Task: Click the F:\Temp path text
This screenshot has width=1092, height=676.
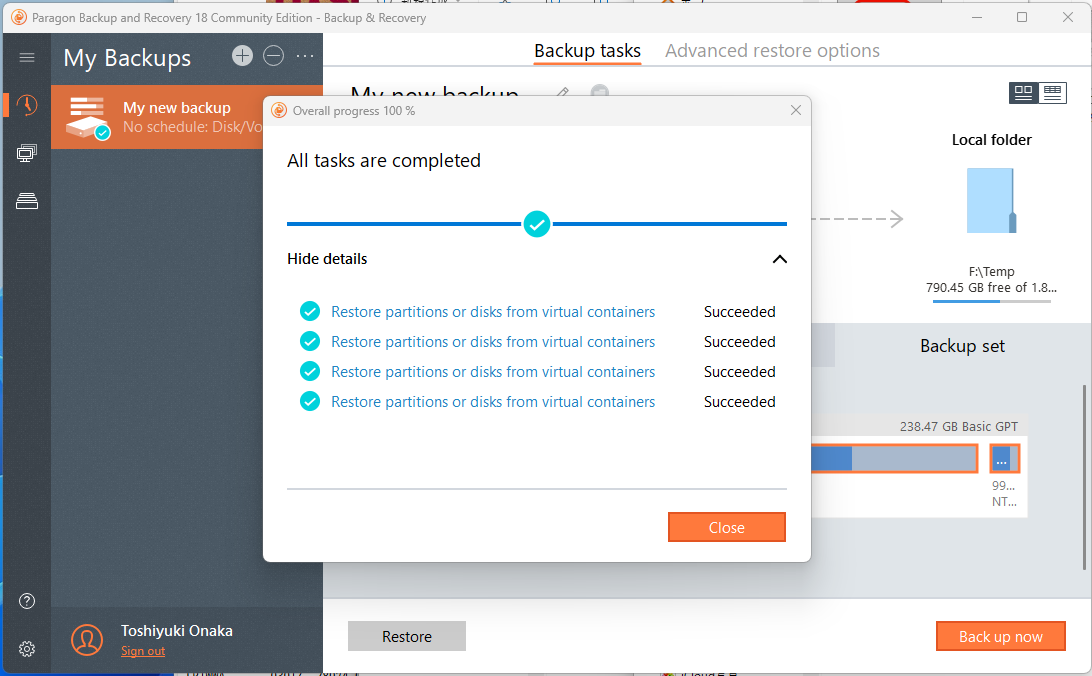Action: pos(991,272)
